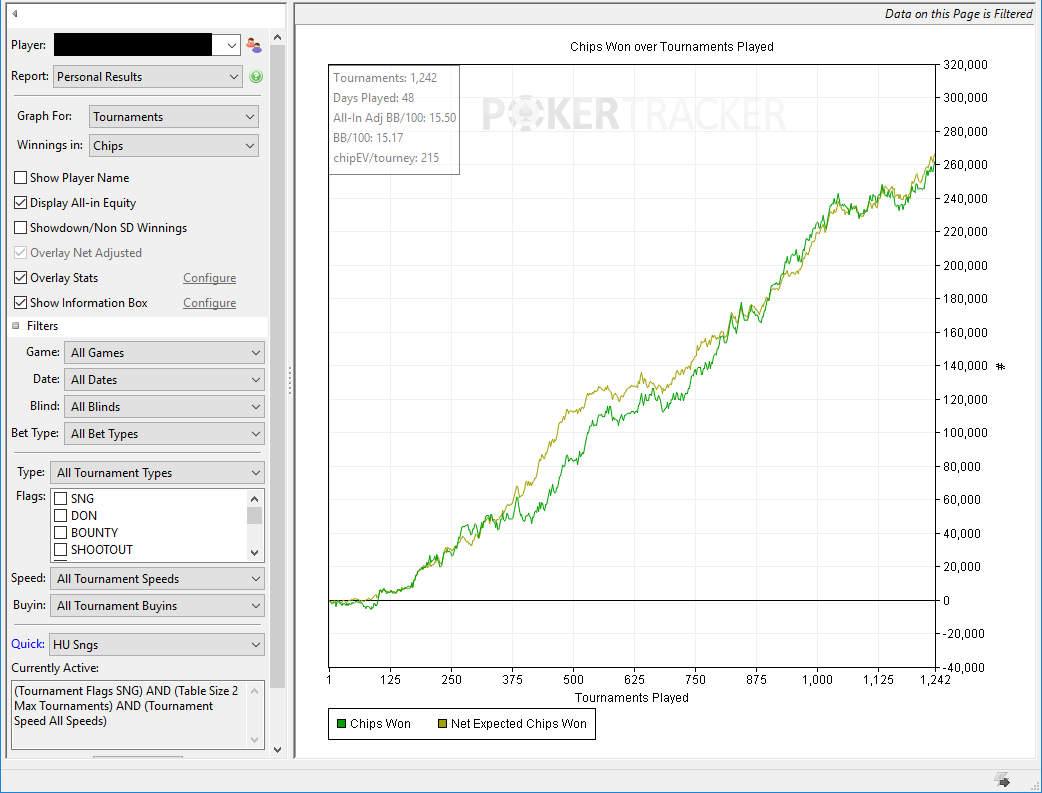Click the Net Expected Chips Won swatch

442,724
